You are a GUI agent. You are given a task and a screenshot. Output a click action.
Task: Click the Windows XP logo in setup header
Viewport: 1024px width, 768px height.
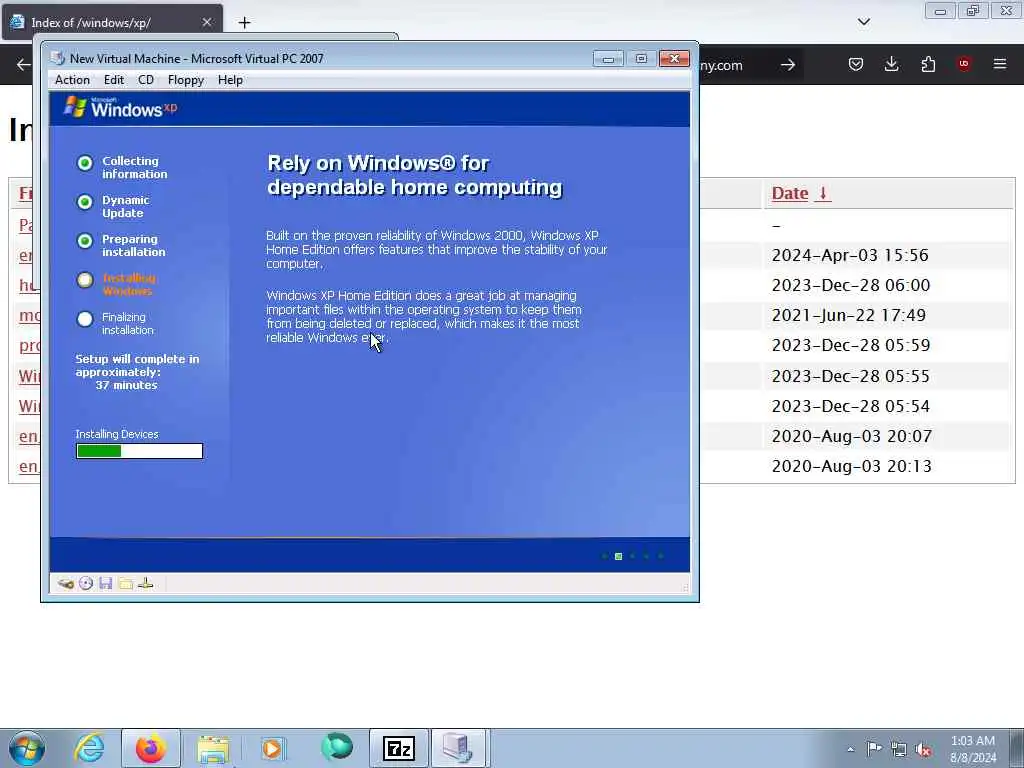(120, 108)
